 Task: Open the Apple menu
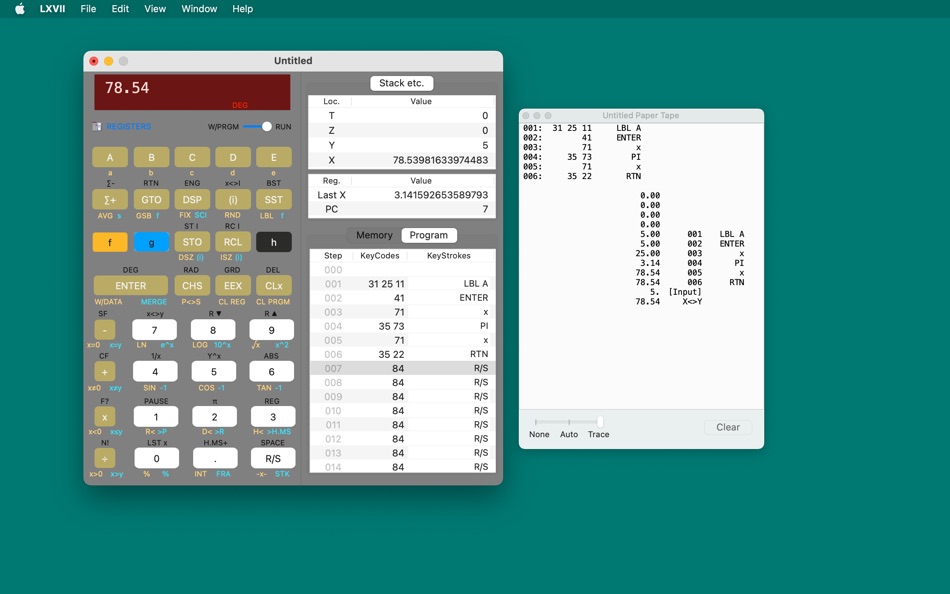pyautogui.click(x=19, y=8)
